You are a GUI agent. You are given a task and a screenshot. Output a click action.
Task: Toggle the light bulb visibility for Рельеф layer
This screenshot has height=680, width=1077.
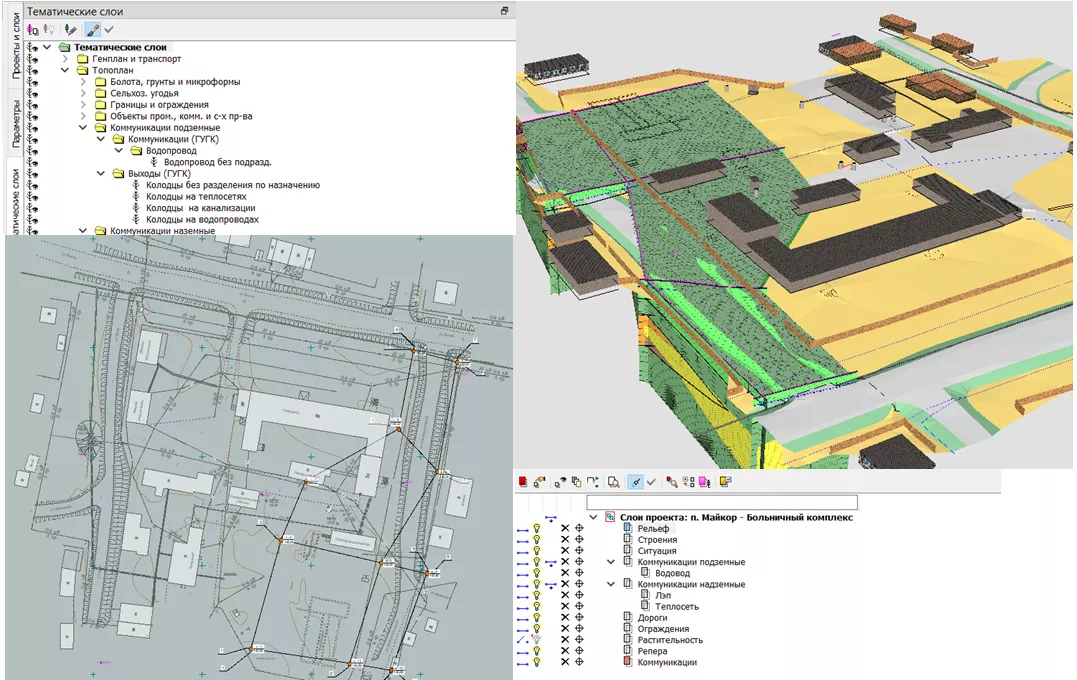537,528
